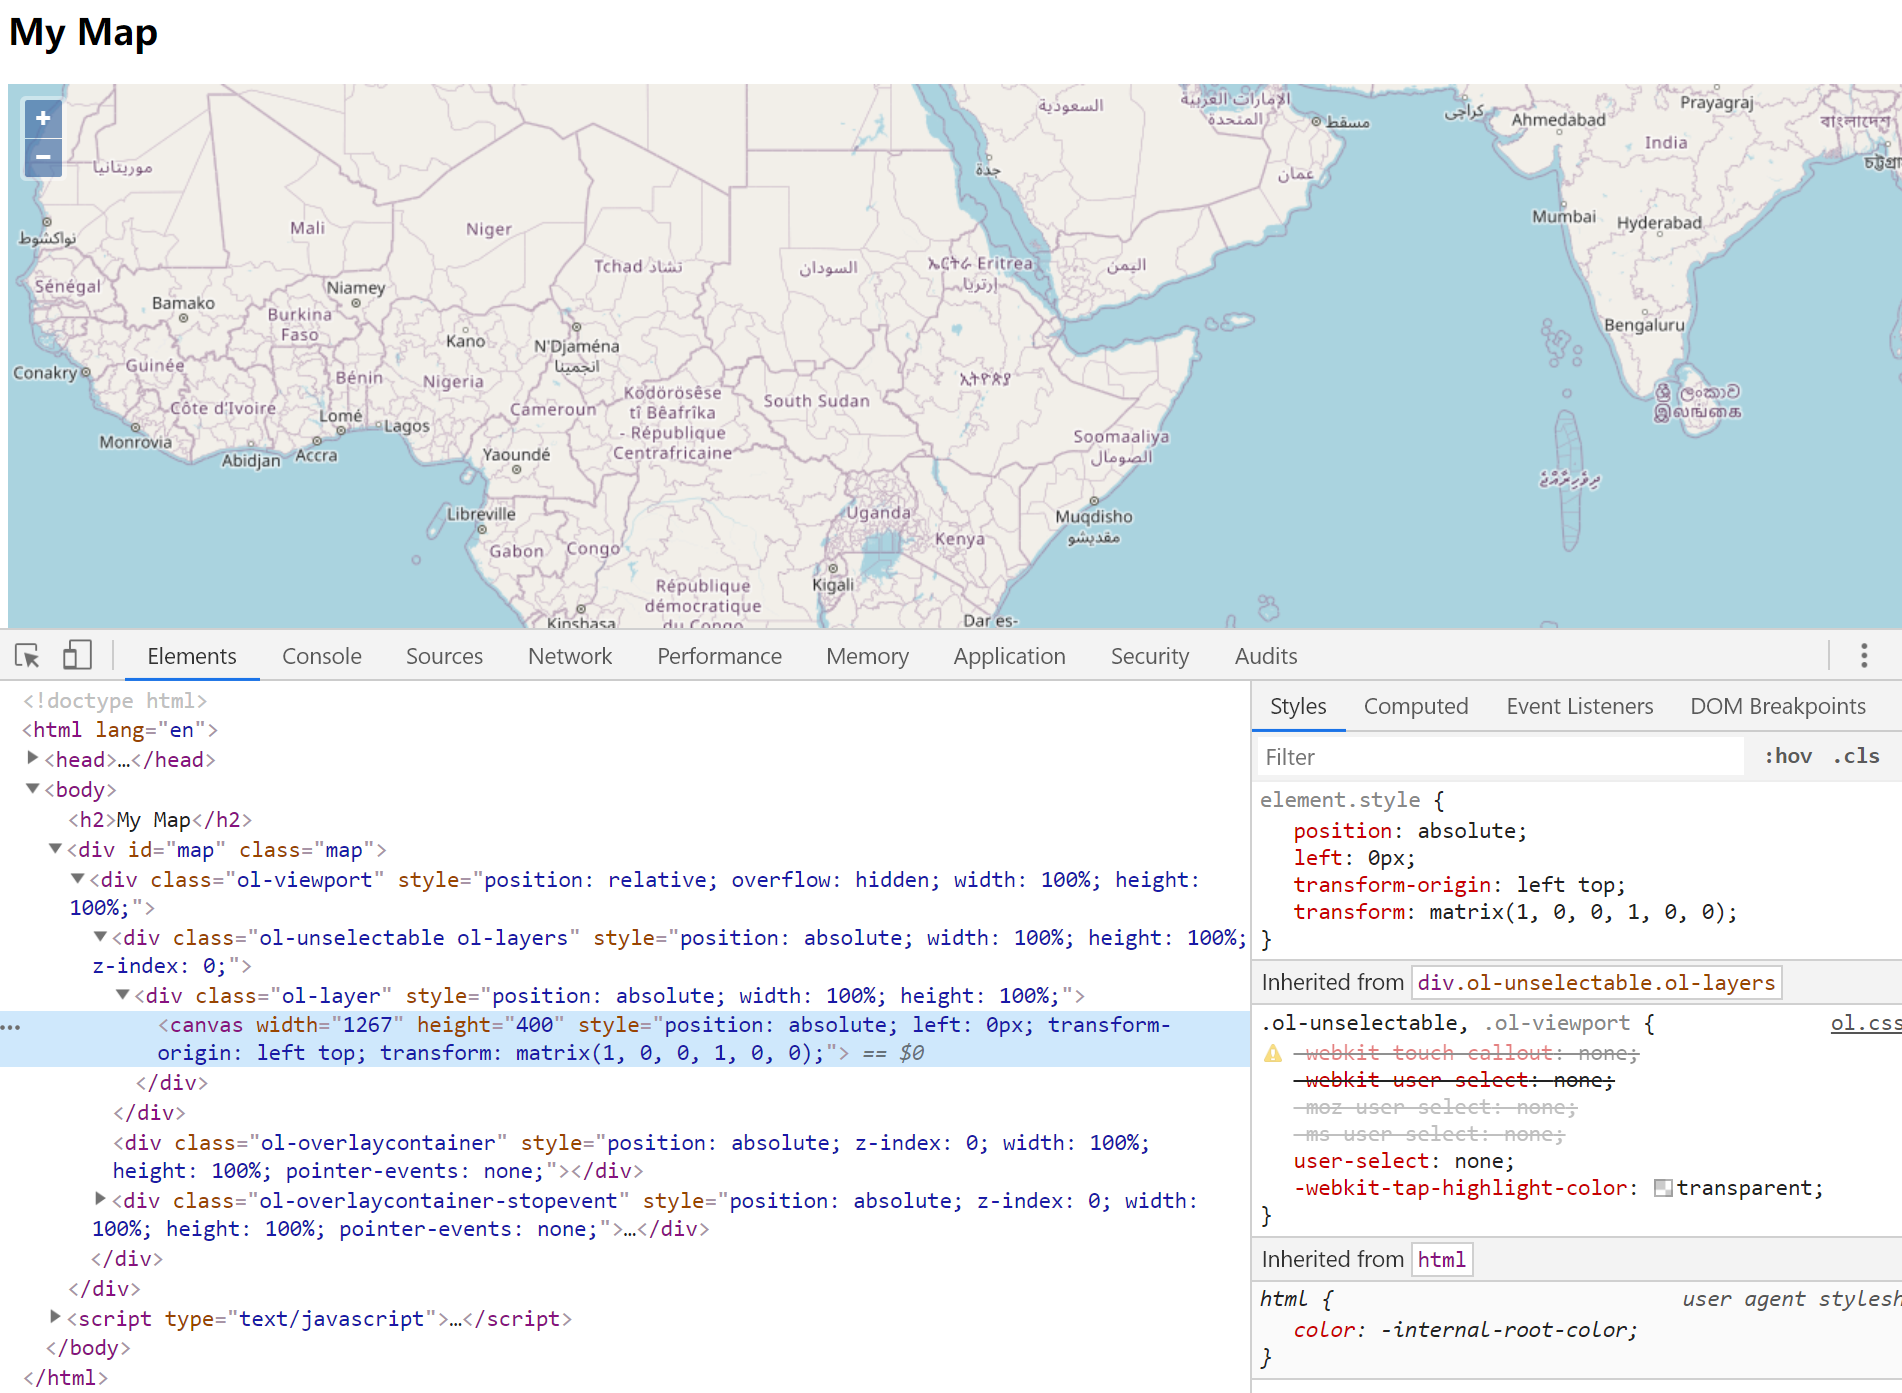Collapse the body element node
Image resolution: width=1902 pixels, height=1393 pixels.
click(32, 789)
